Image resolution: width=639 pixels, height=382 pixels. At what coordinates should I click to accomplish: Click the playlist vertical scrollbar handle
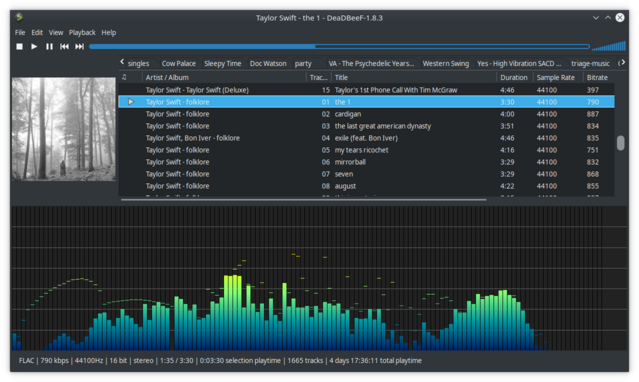click(620, 143)
